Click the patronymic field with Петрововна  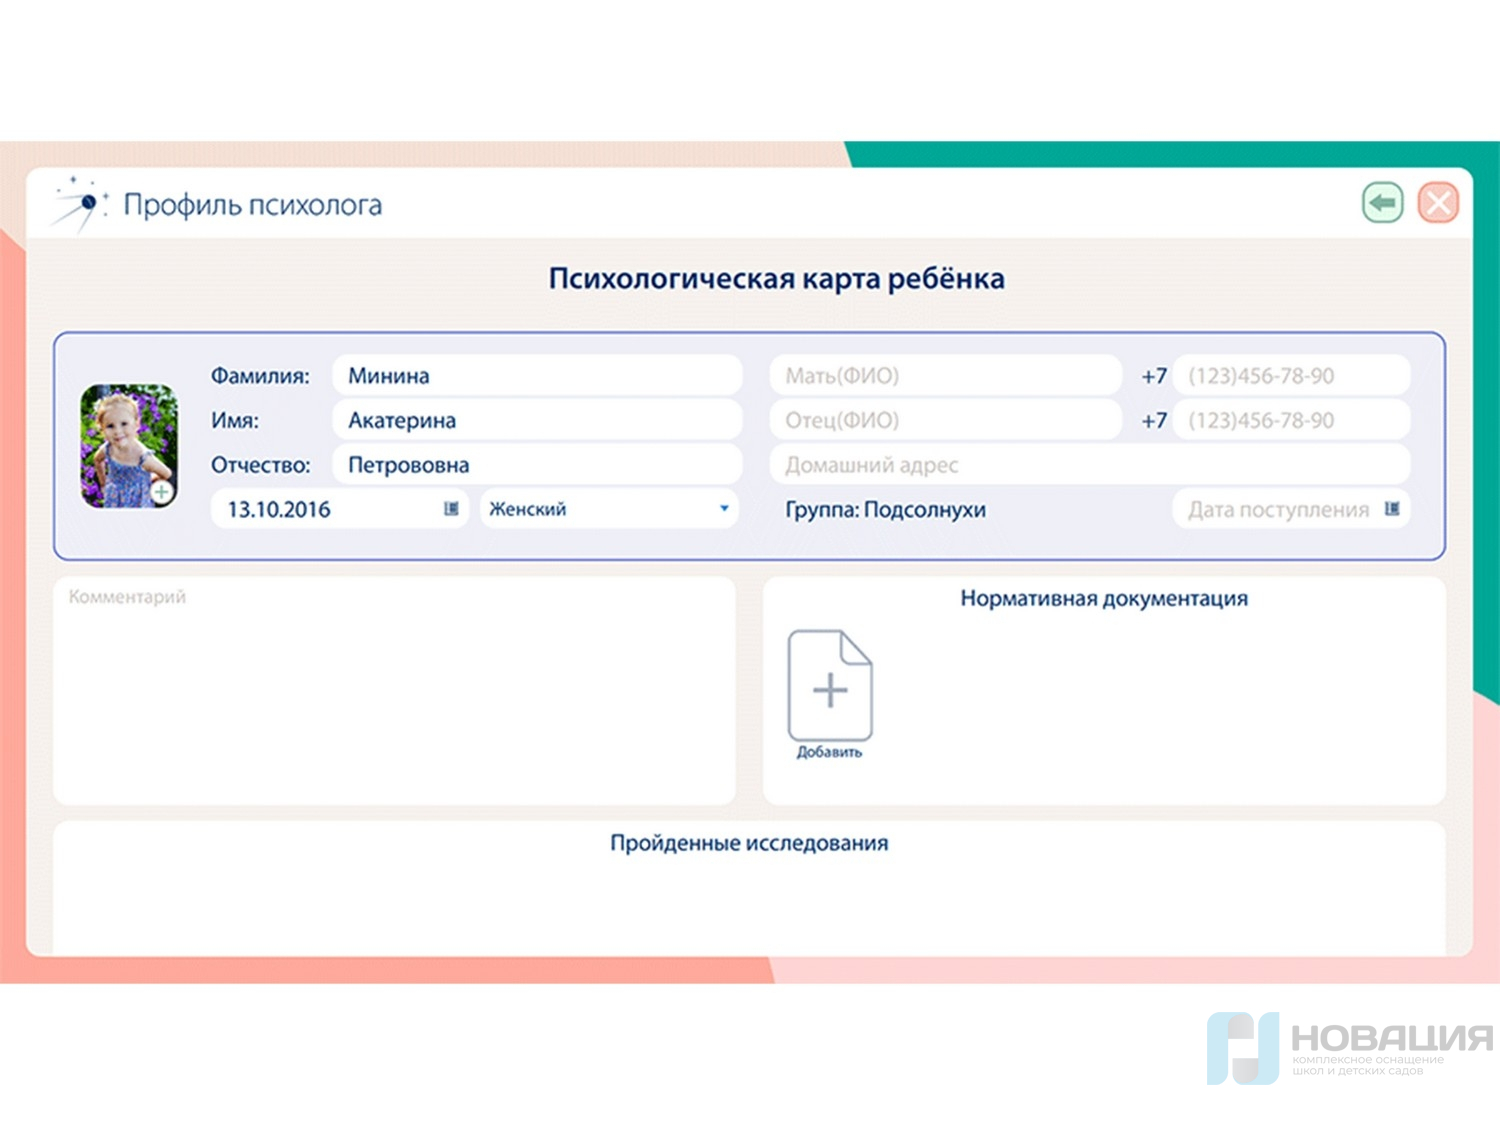click(536, 465)
